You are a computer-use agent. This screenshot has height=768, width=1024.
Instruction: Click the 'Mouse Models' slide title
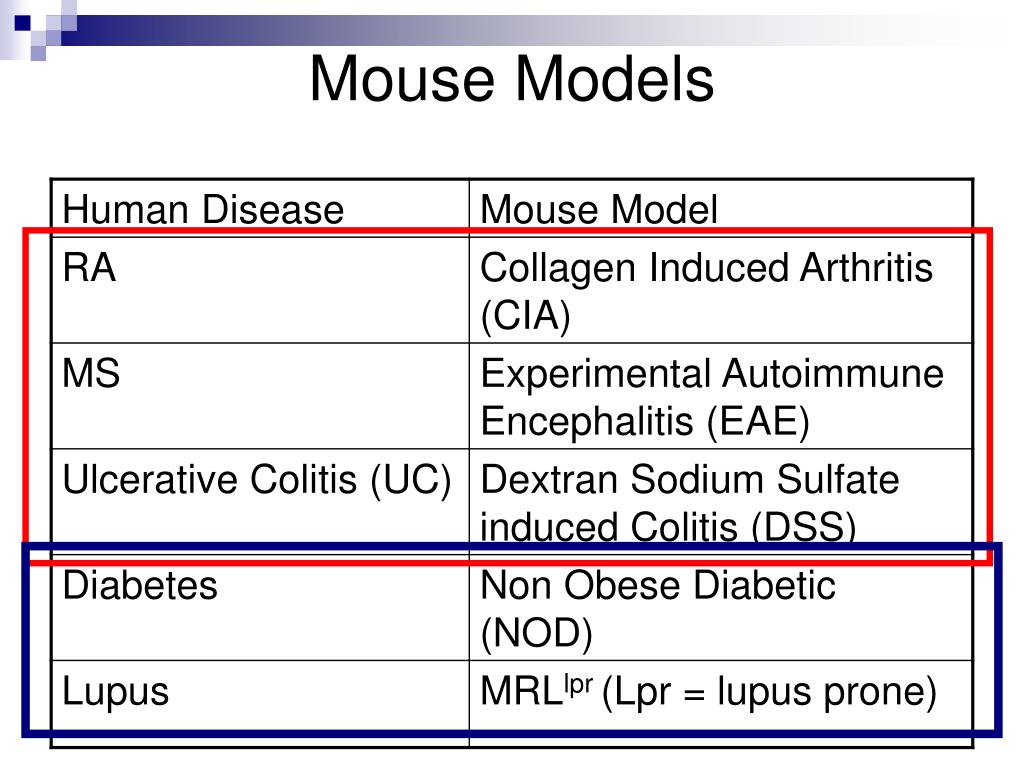coord(511,79)
